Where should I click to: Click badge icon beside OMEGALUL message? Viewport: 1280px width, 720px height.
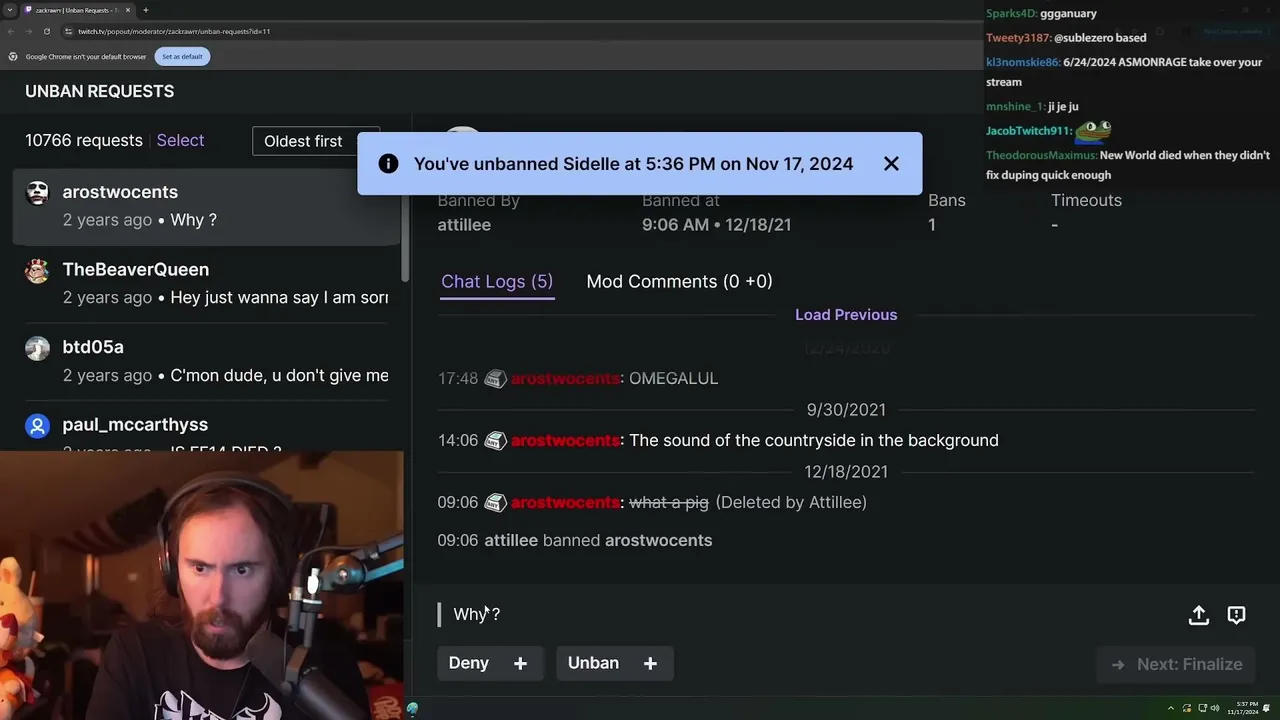495,379
